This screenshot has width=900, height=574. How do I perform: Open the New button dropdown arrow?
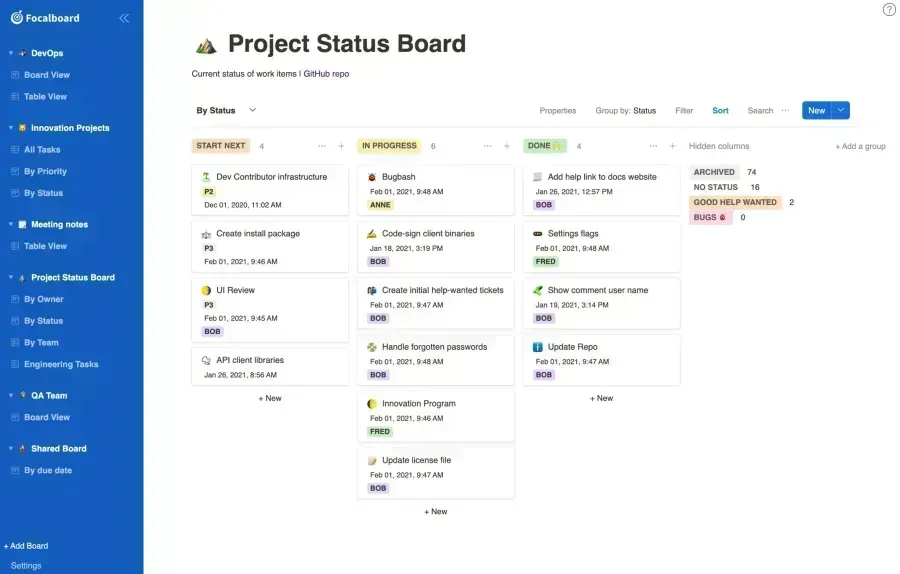point(841,110)
